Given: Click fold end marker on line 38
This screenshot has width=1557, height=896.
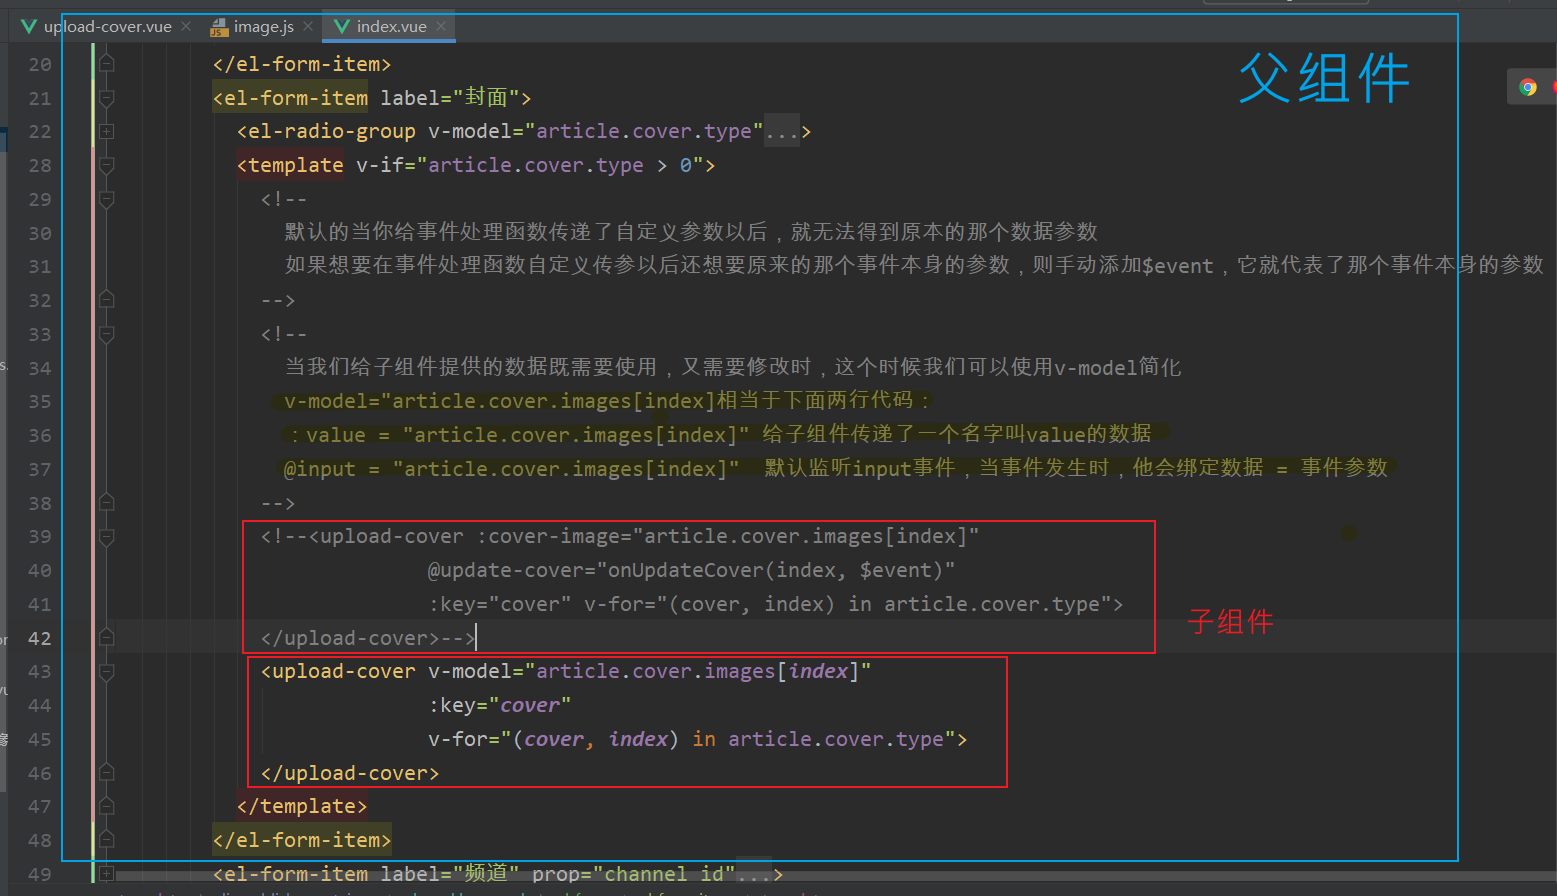Looking at the screenshot, I should [x=107, y=503].
